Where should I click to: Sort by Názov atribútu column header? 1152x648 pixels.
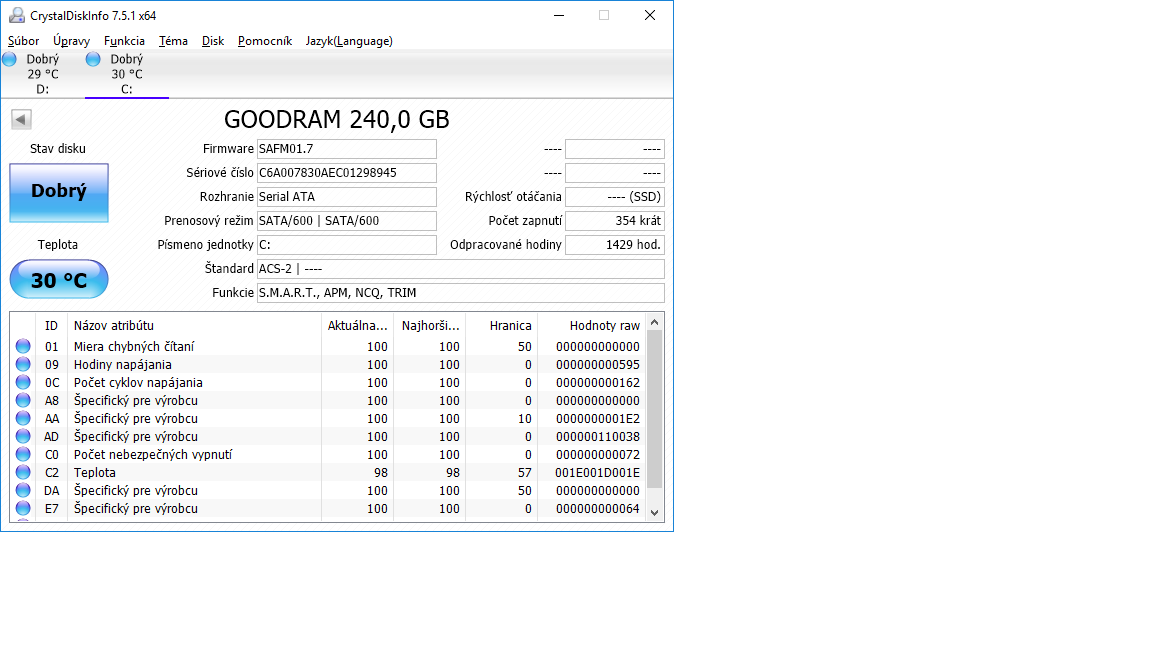pos(194,325)
